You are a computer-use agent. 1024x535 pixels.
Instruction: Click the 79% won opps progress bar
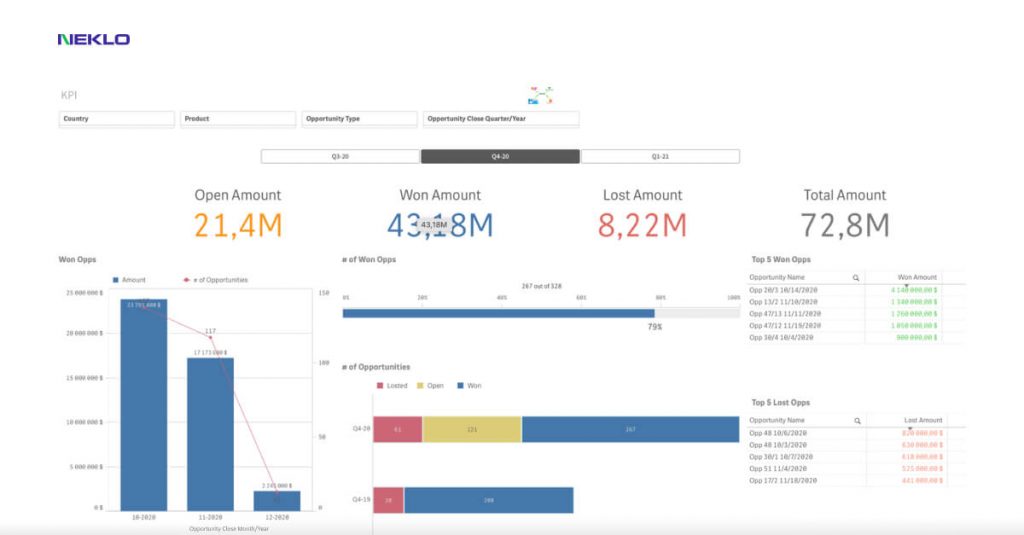pyautogui.click(x=500, y=313)
